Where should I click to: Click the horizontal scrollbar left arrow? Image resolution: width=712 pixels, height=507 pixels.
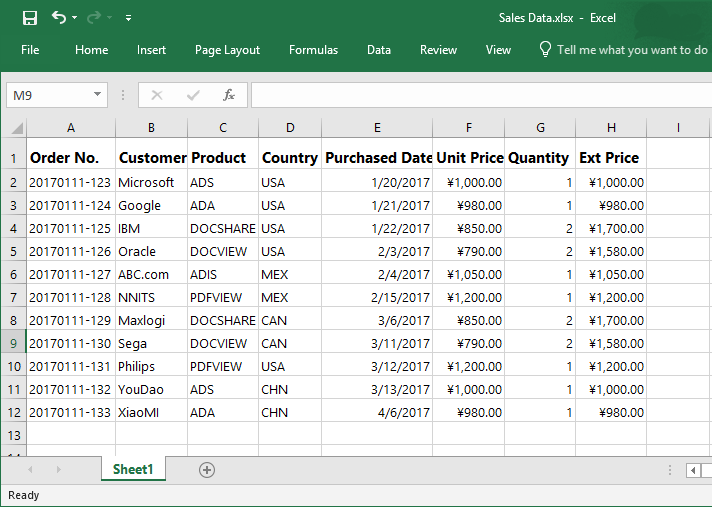tap(693, 470)
